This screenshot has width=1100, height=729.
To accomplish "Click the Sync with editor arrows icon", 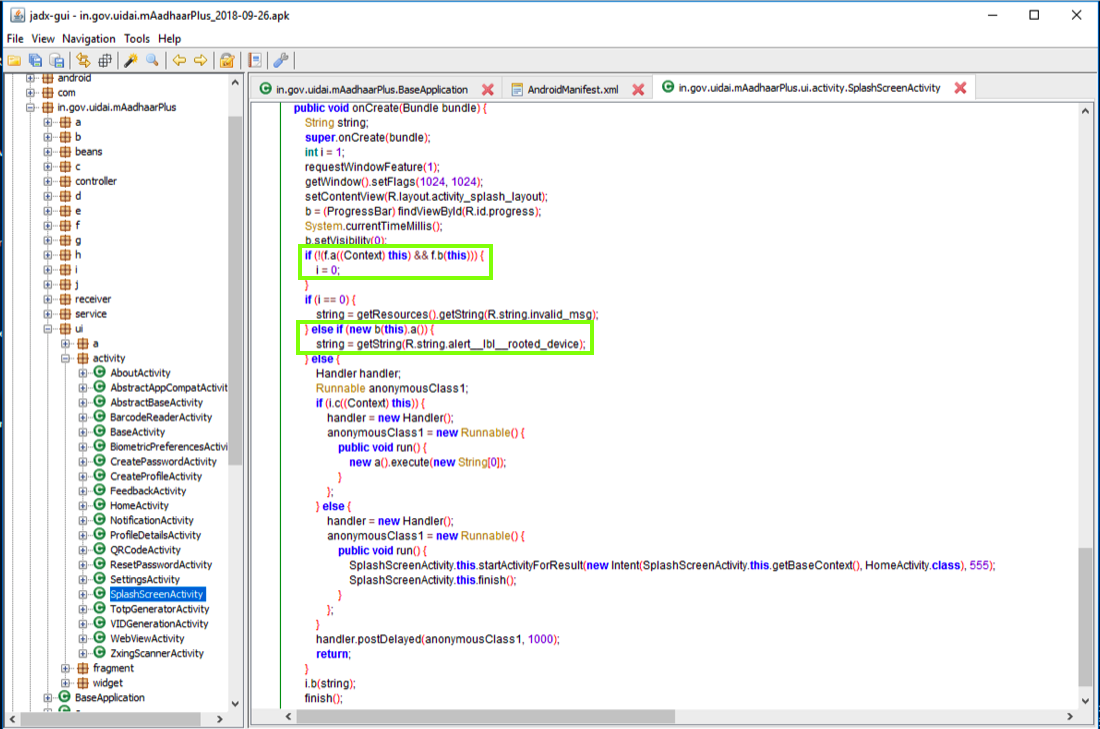I will [83, 60].
